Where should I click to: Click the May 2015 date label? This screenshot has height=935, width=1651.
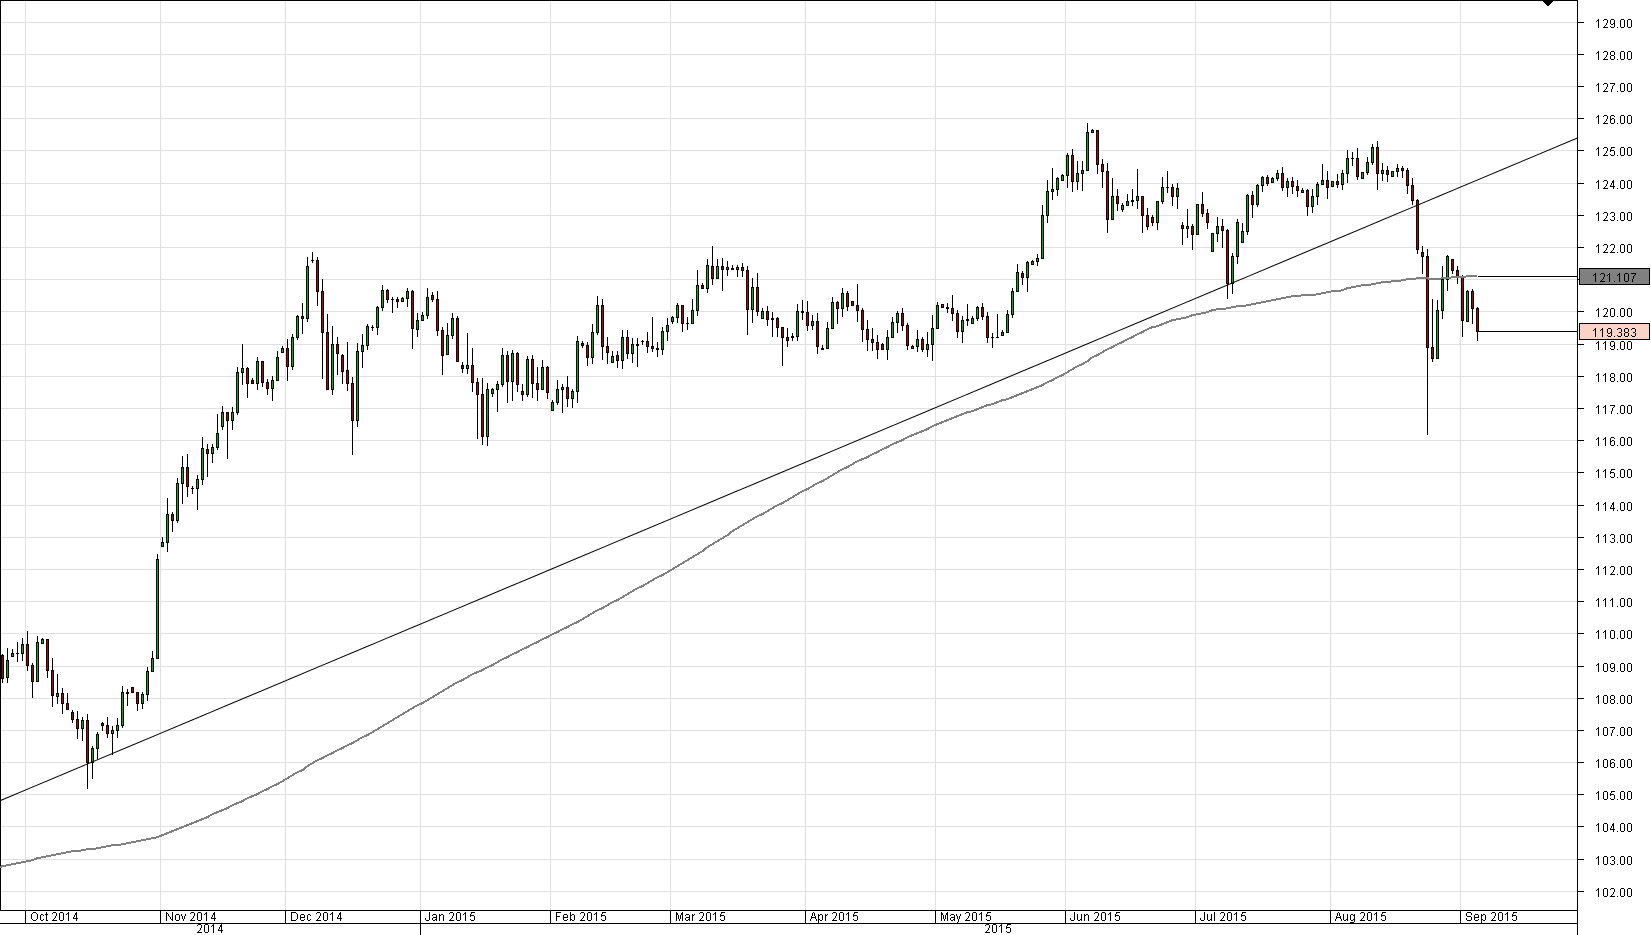966,916
